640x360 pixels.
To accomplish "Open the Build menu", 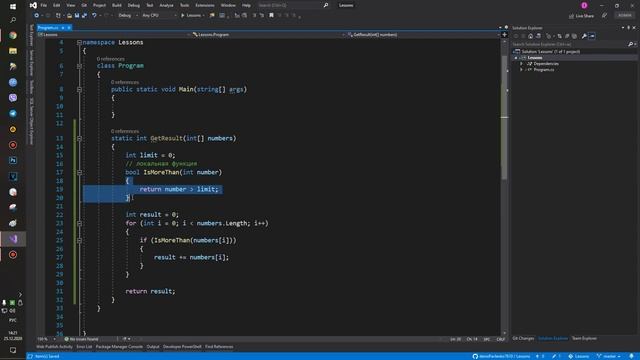I will [117, 5].
